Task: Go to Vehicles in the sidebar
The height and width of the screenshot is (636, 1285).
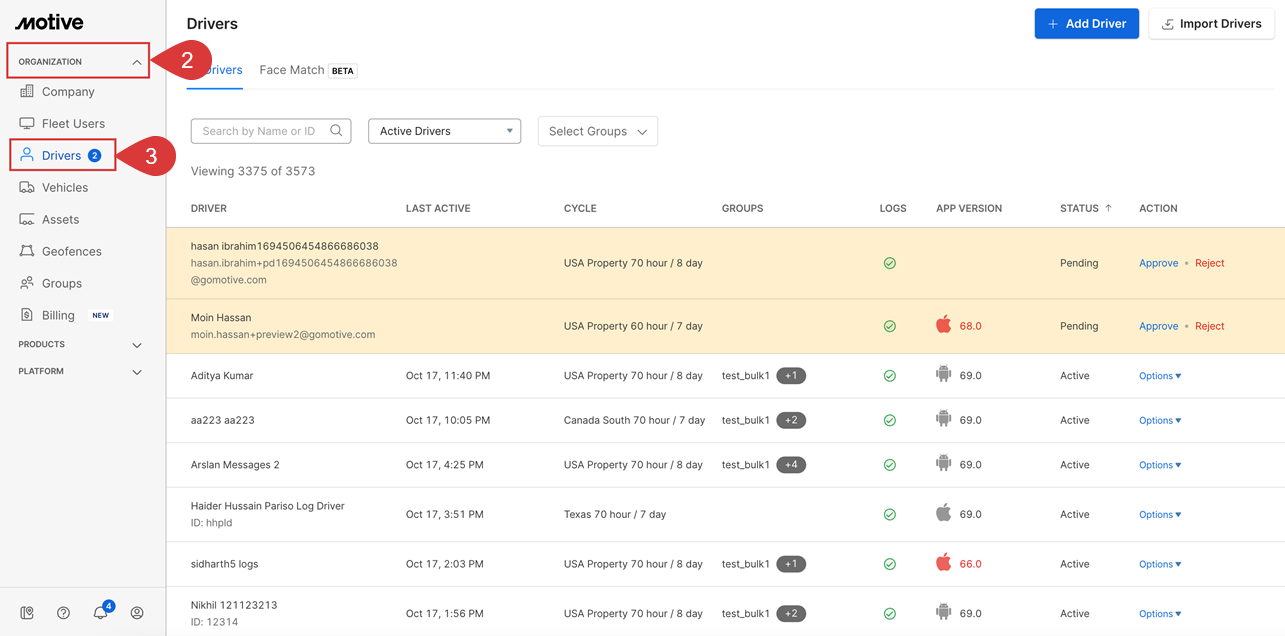Action: tap(54, 188)
